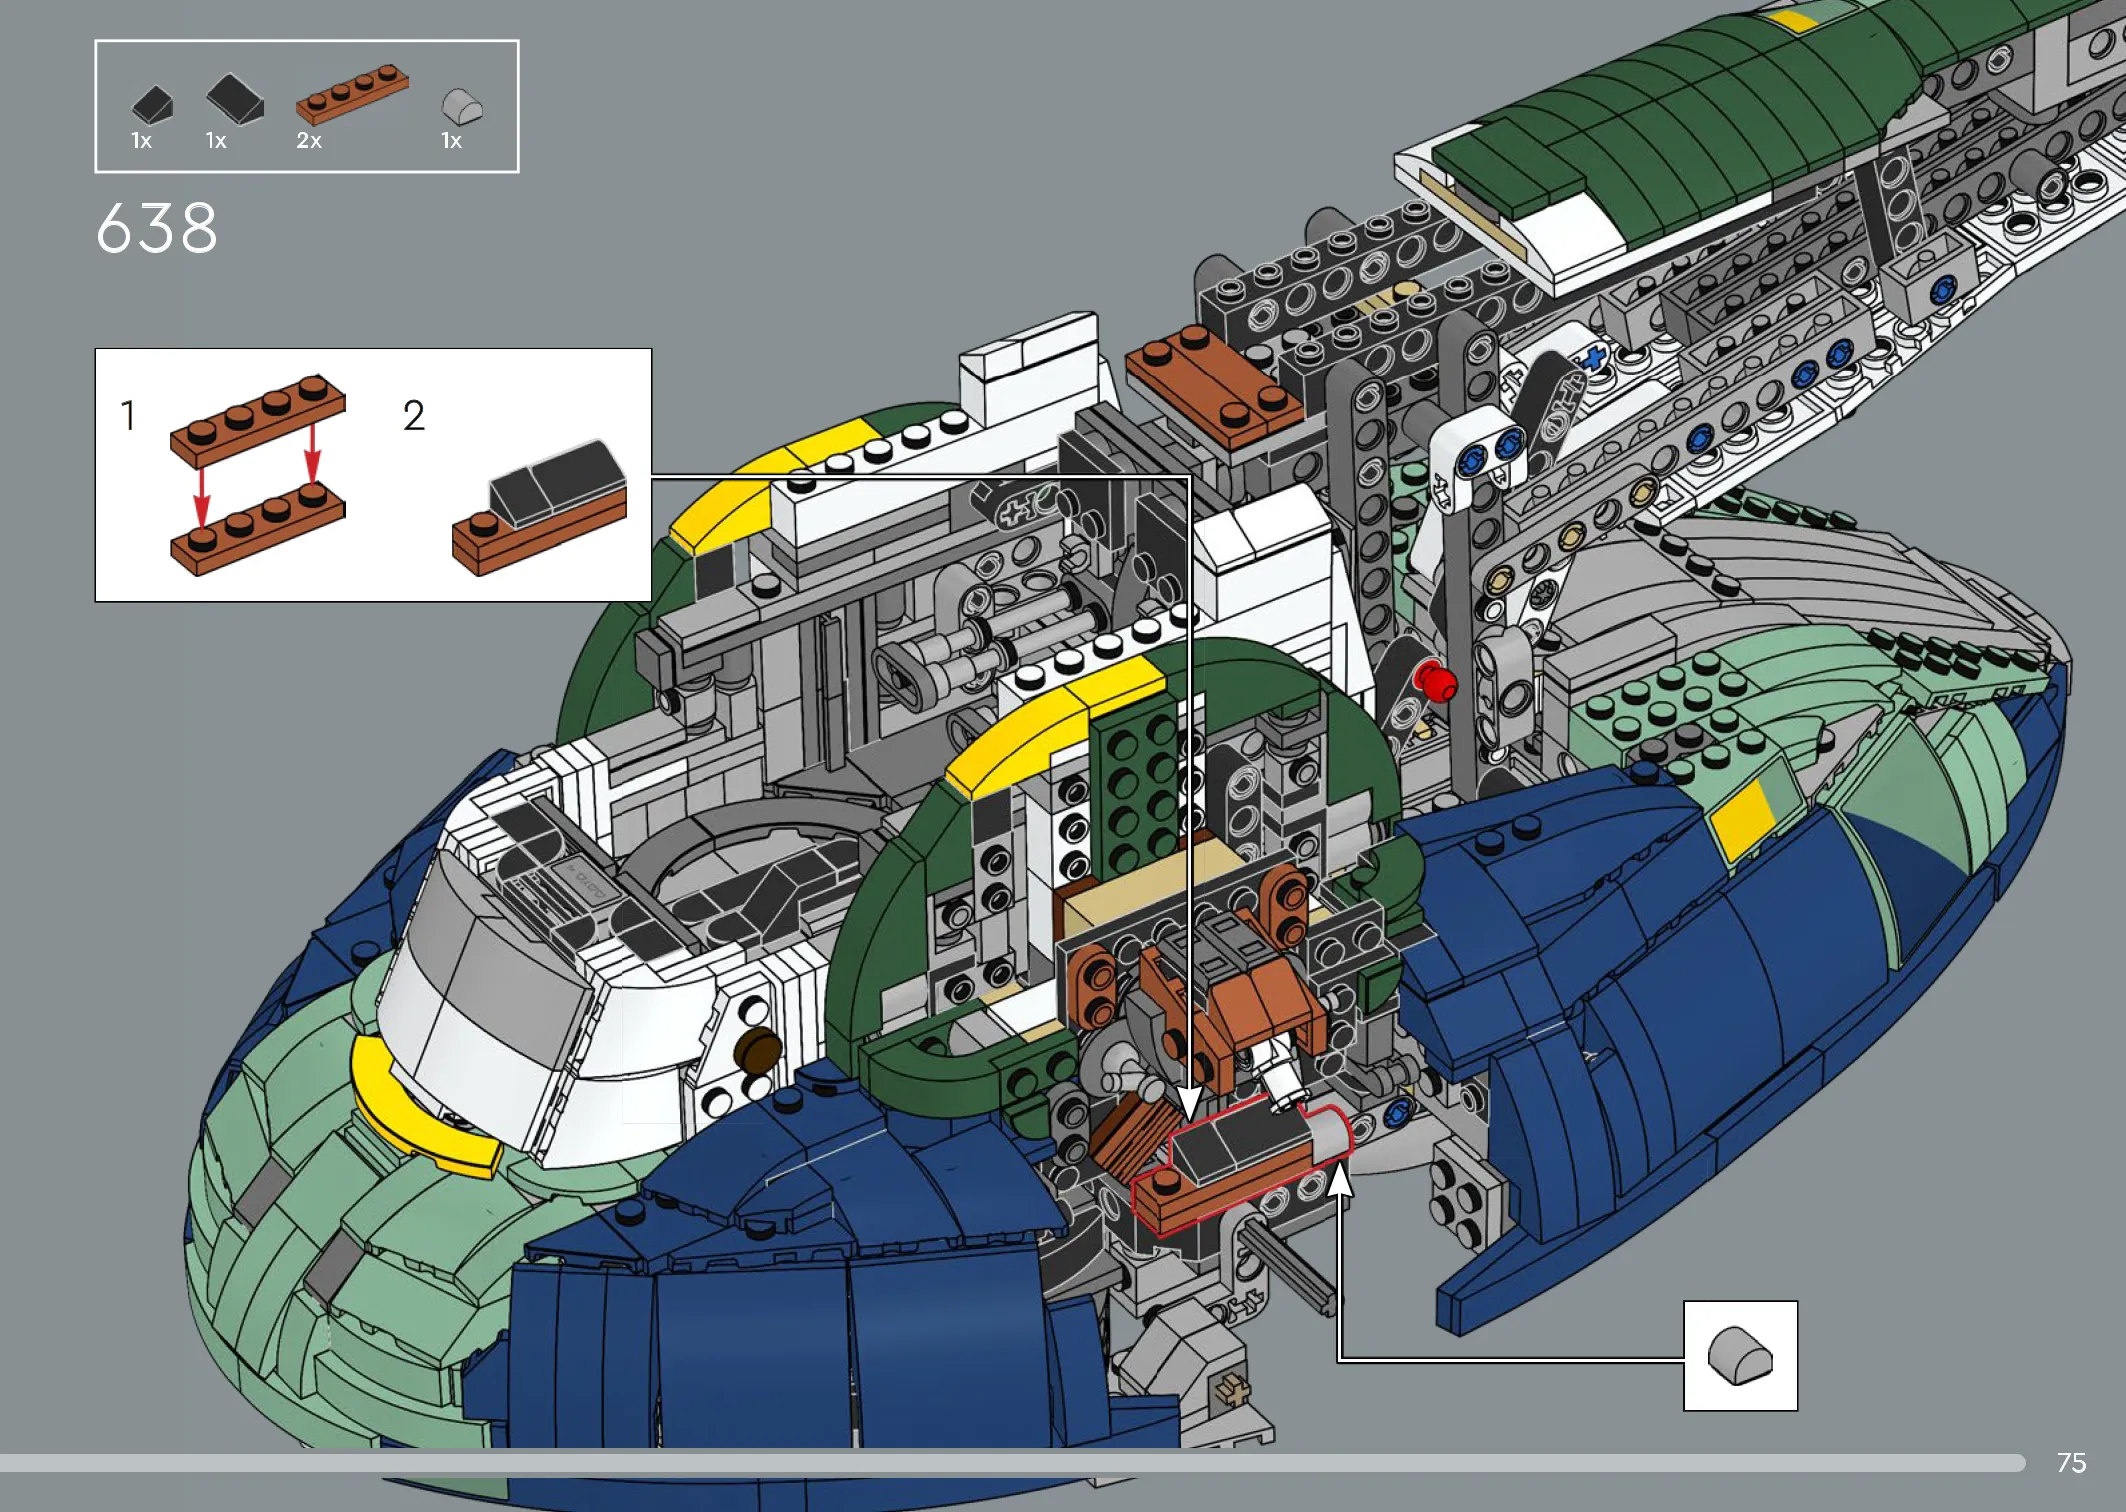Screen dimensions: 2126x1512
Task: Click the gray curved slope piece in the parts list
Action: click(x=462, y=106)
